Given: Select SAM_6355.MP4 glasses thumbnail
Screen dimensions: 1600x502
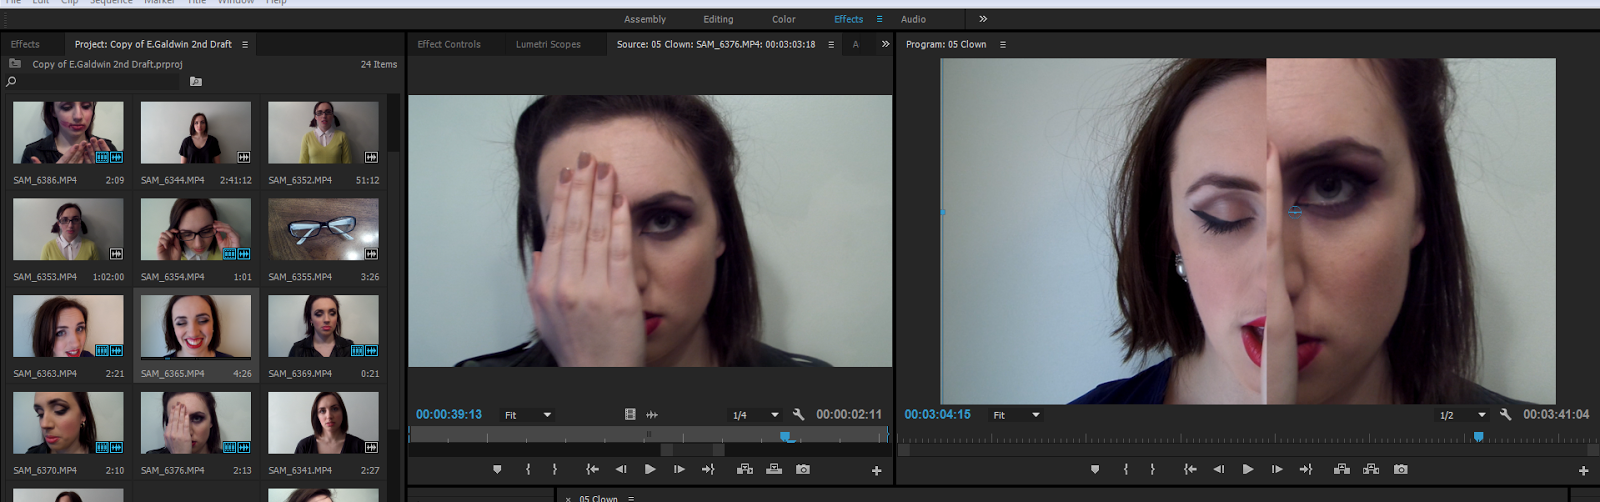Looking at the screenshot, I should [323, 229].
